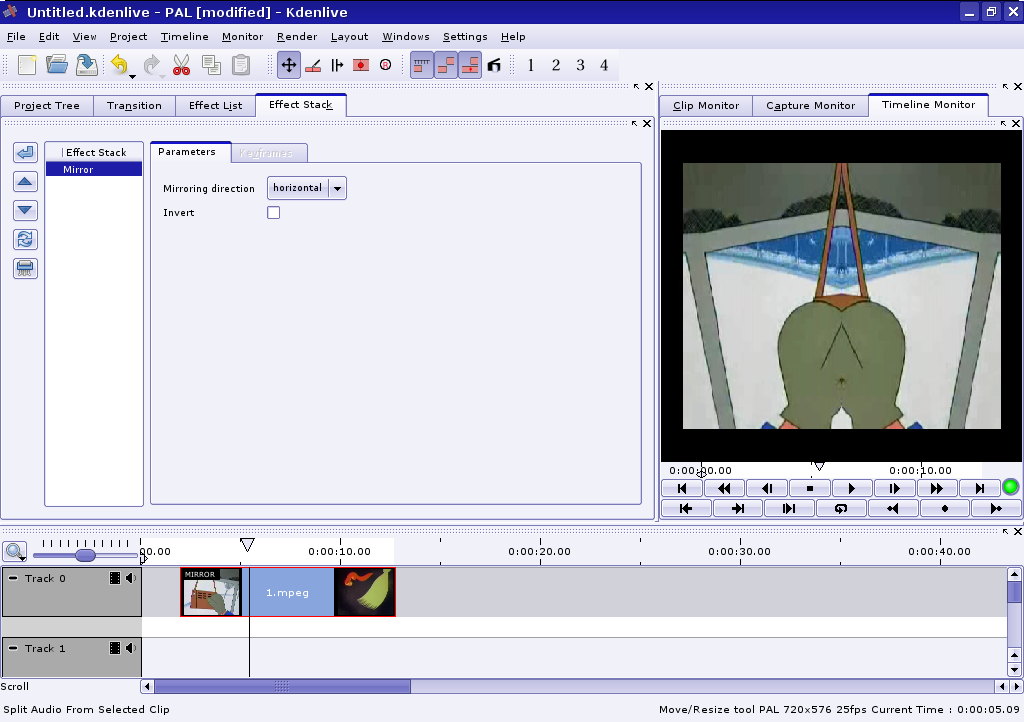Image resolution: width=1024 pixels, height=722 pixels.
Task: Mute audio on Track 0
Action: (x=130, y=579)
